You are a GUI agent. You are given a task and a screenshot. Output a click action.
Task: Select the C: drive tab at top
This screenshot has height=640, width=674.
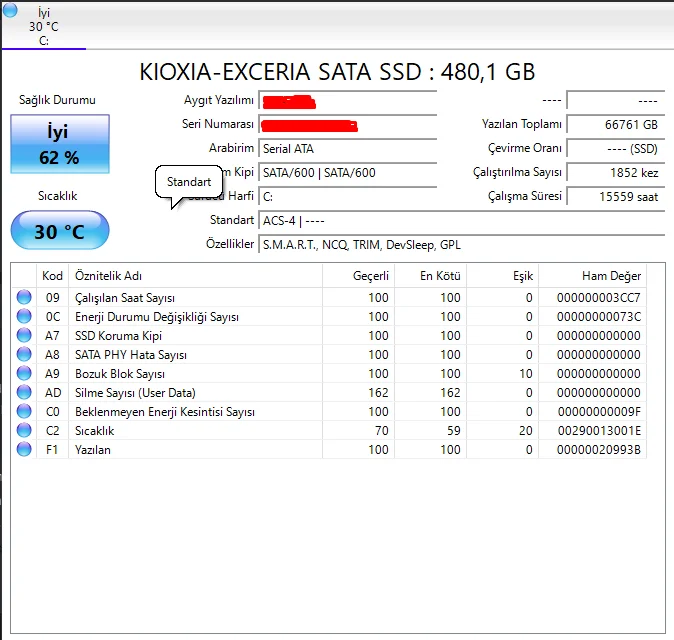pyautogui.click(x=43, y=27)
